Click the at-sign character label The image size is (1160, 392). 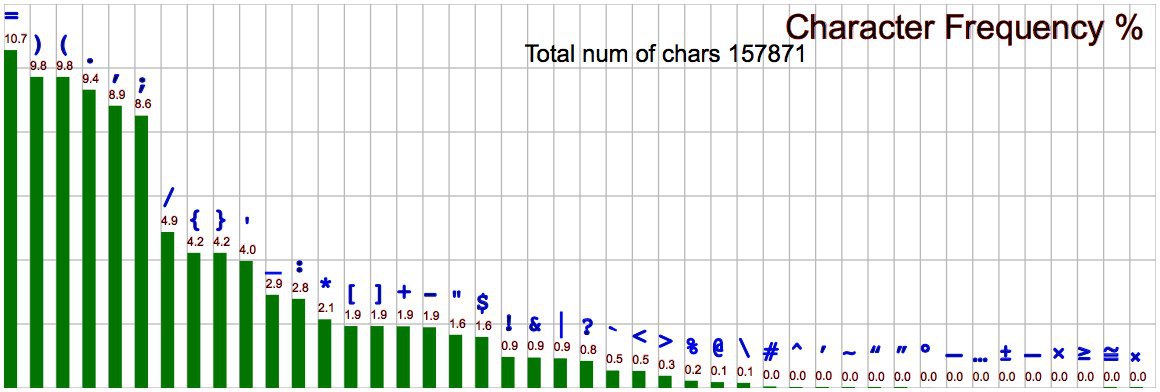click(x=718, y=348)
